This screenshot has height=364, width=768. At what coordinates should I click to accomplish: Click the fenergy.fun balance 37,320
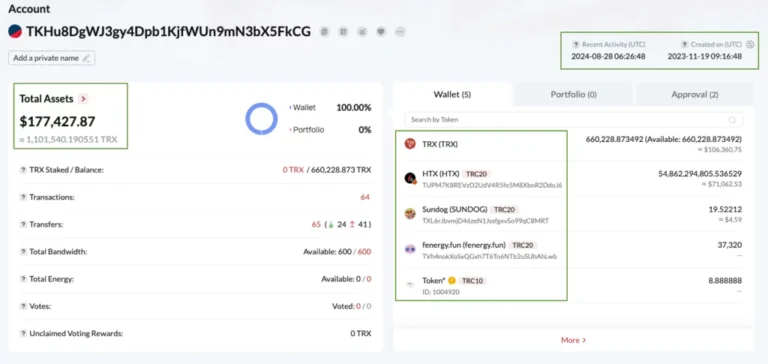pyautogui.click(x=729, y=245)
